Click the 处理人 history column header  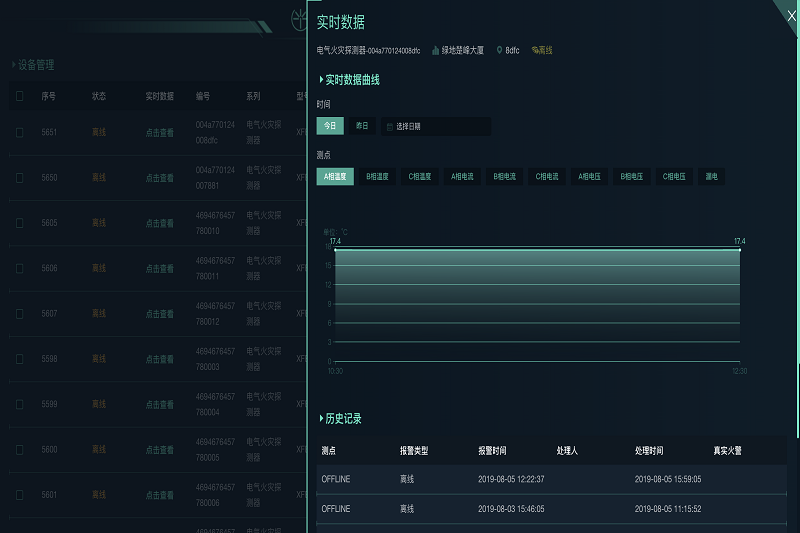tap(567, 450)
